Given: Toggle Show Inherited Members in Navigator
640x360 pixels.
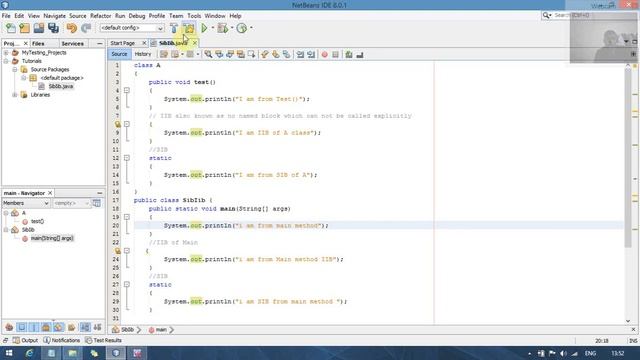Looking at the screenshot, I should point(9,327).
